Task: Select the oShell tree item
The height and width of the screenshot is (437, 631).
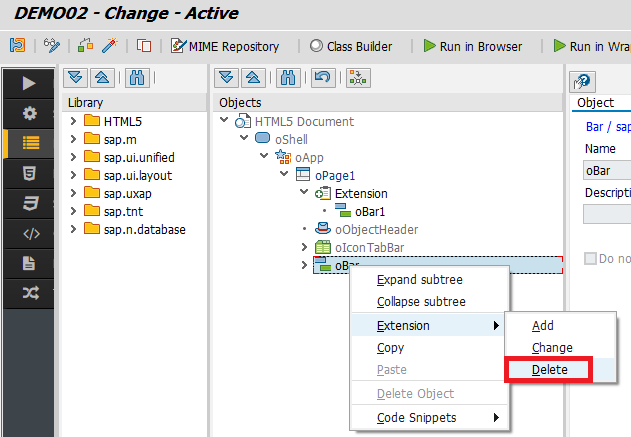Action: pos(291,140)
